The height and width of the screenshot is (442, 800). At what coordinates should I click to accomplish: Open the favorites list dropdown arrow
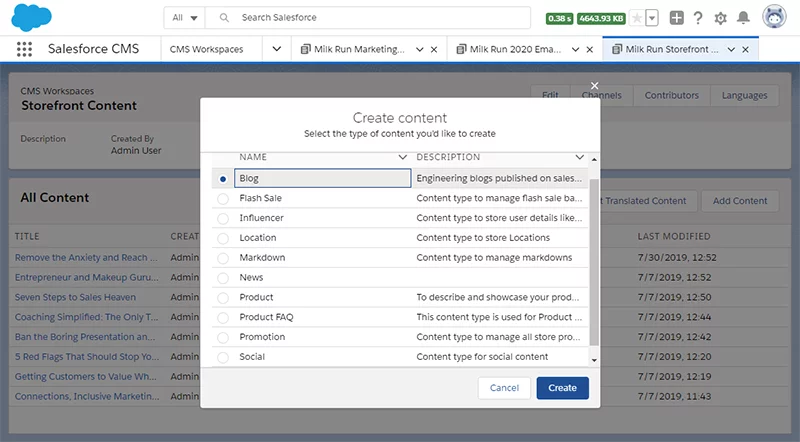(652, 18)
